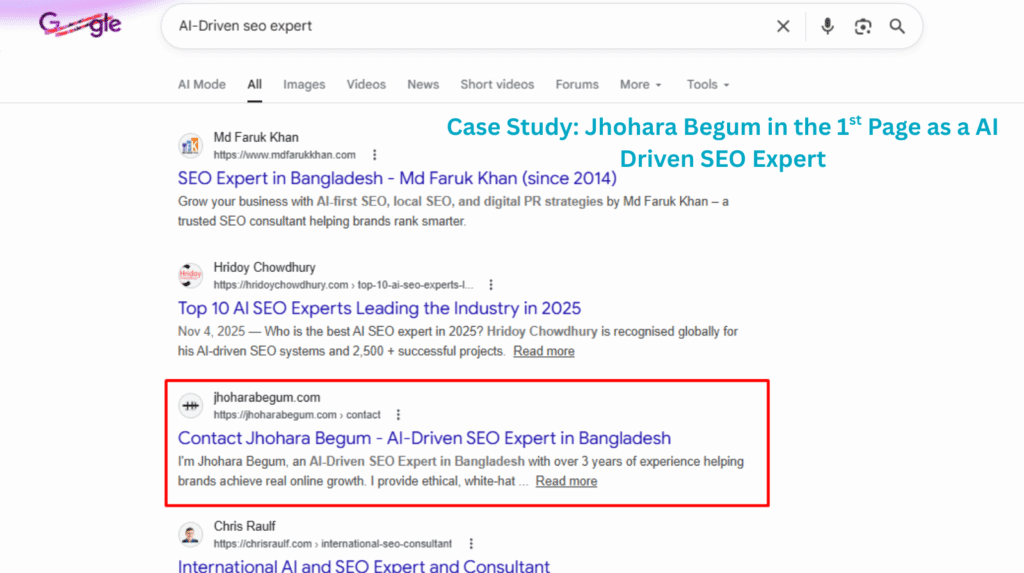The image size is (1024, 573).
Task: Switch to Videos tab
Action: [366, 84]
